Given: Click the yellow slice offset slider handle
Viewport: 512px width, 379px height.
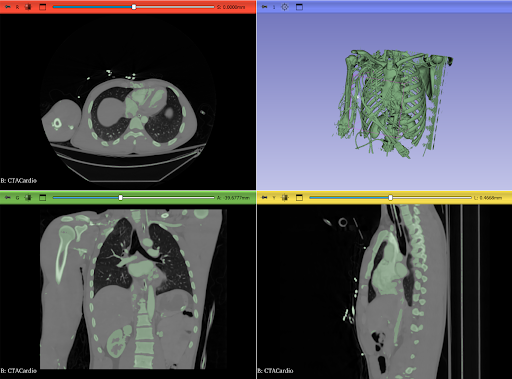Looking at the screenshot, I should (390, 198).
